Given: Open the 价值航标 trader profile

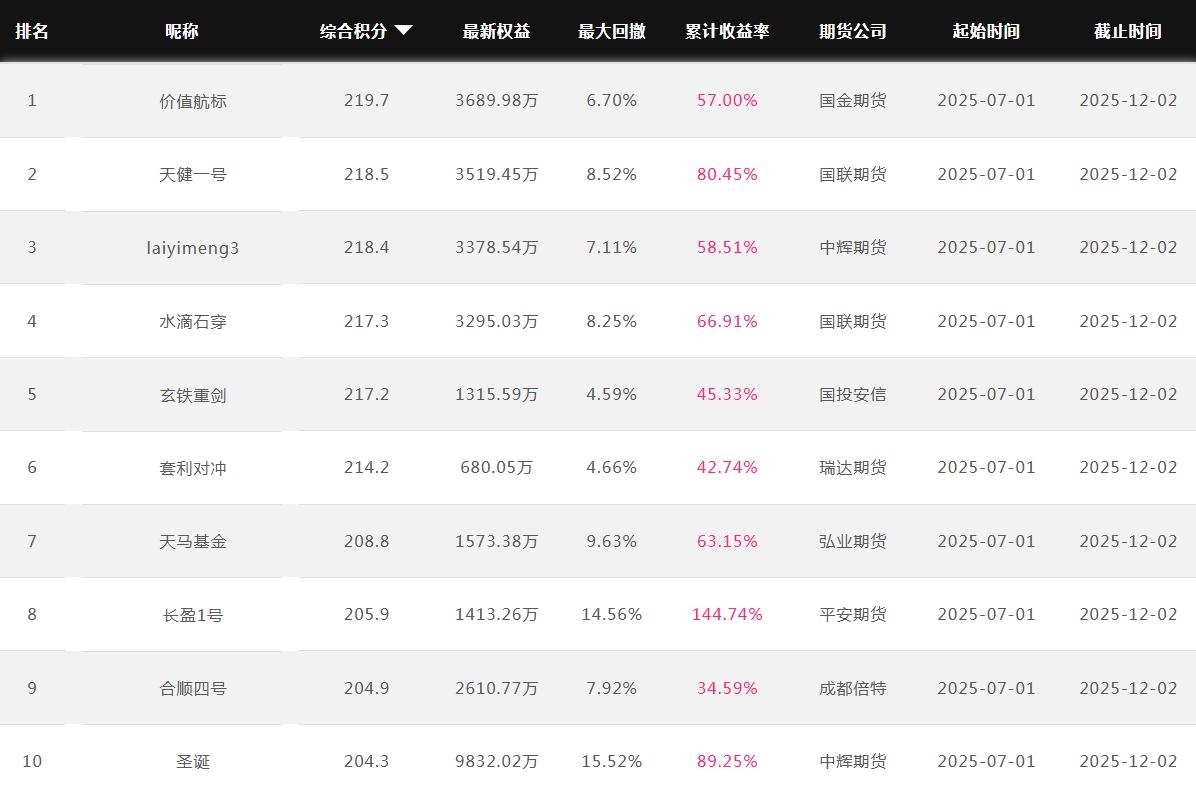Looking at the screenshot, I should click(x=193, y=101).
